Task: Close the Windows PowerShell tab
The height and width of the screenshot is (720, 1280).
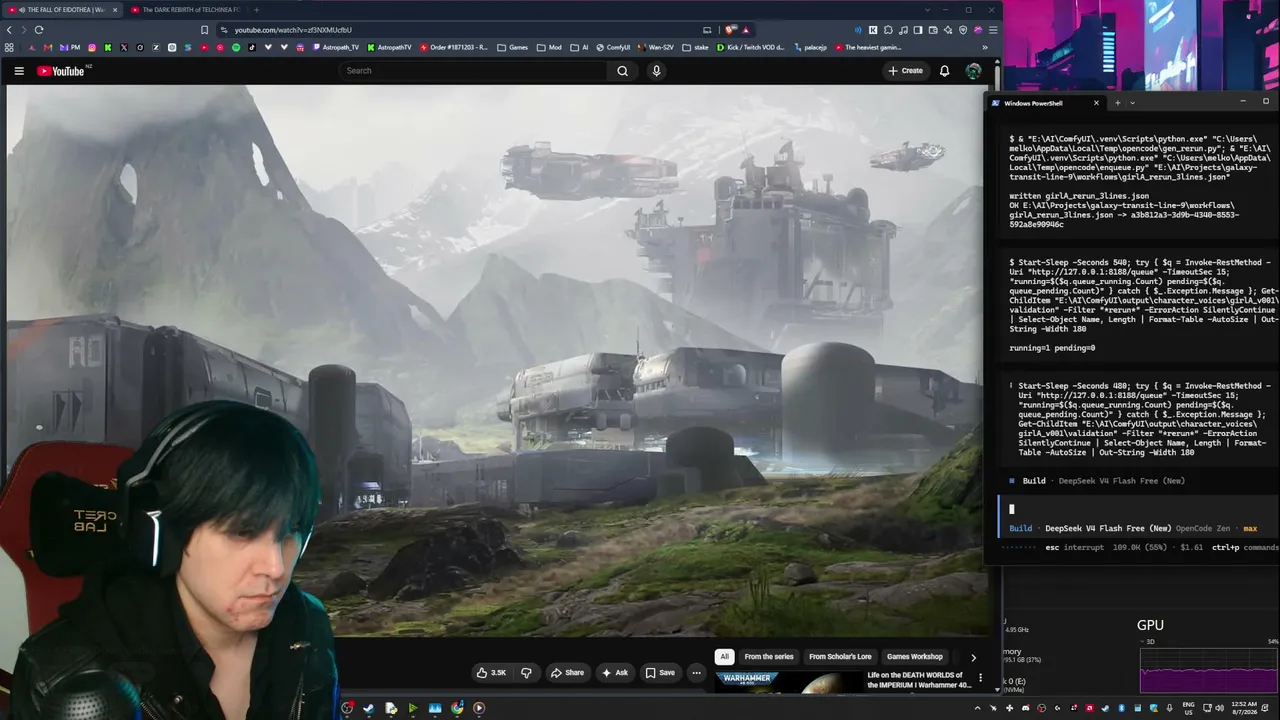Action: point(1096,103)
